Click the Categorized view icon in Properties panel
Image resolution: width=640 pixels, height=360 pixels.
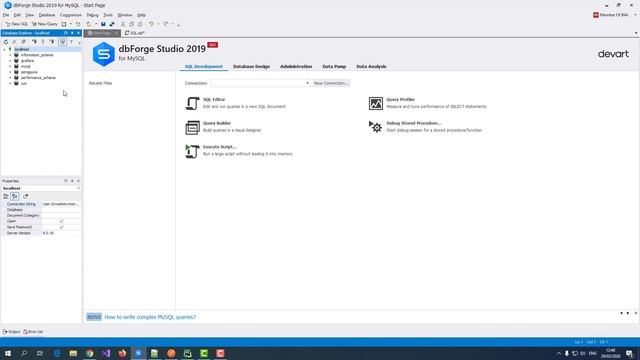click(6, 196)
